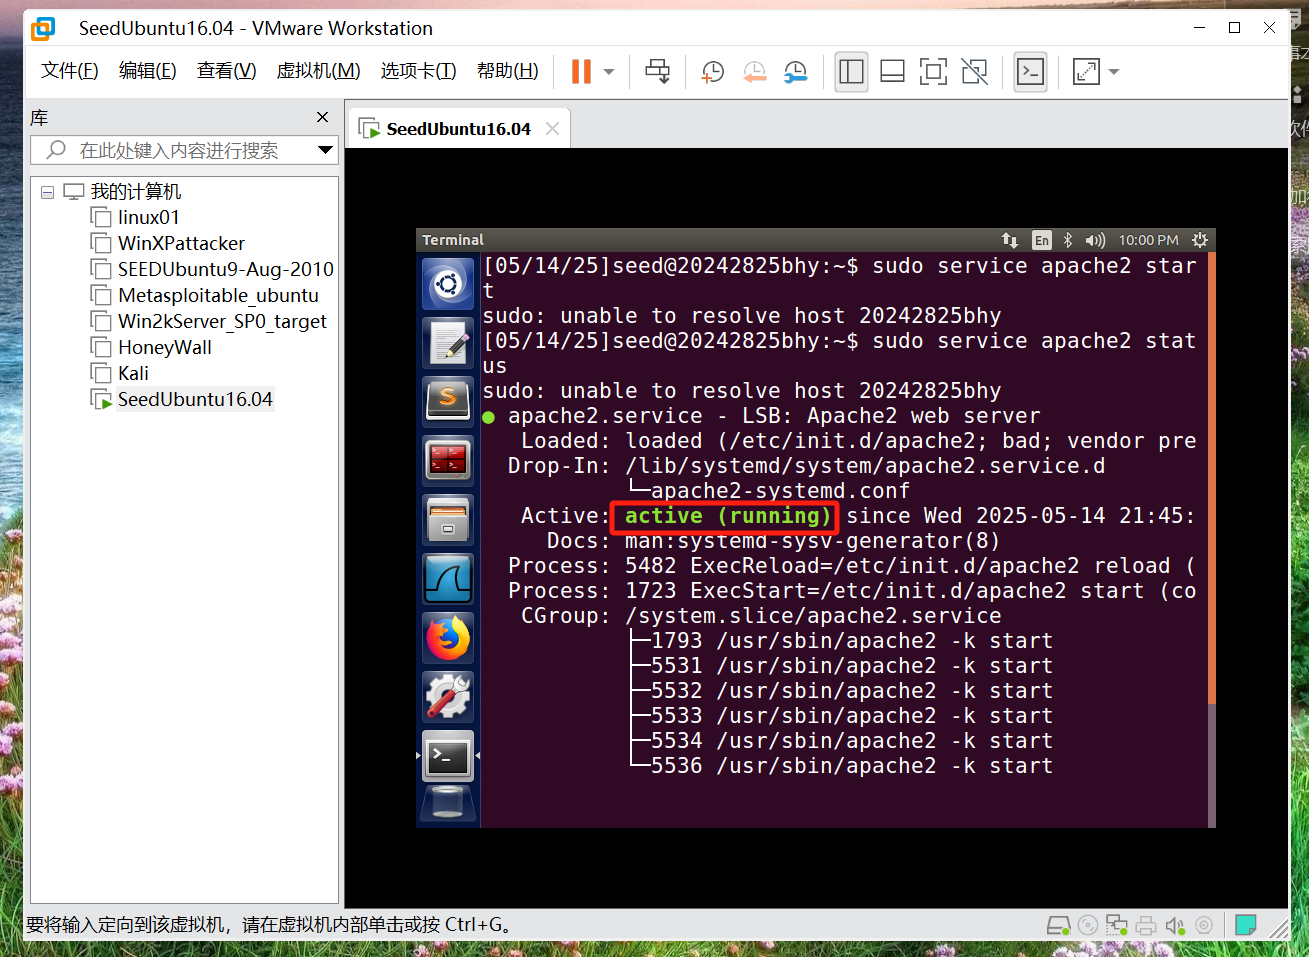Open the 编辑(E) menu
The image size is (1309, 957).
(x=147, y=71)
